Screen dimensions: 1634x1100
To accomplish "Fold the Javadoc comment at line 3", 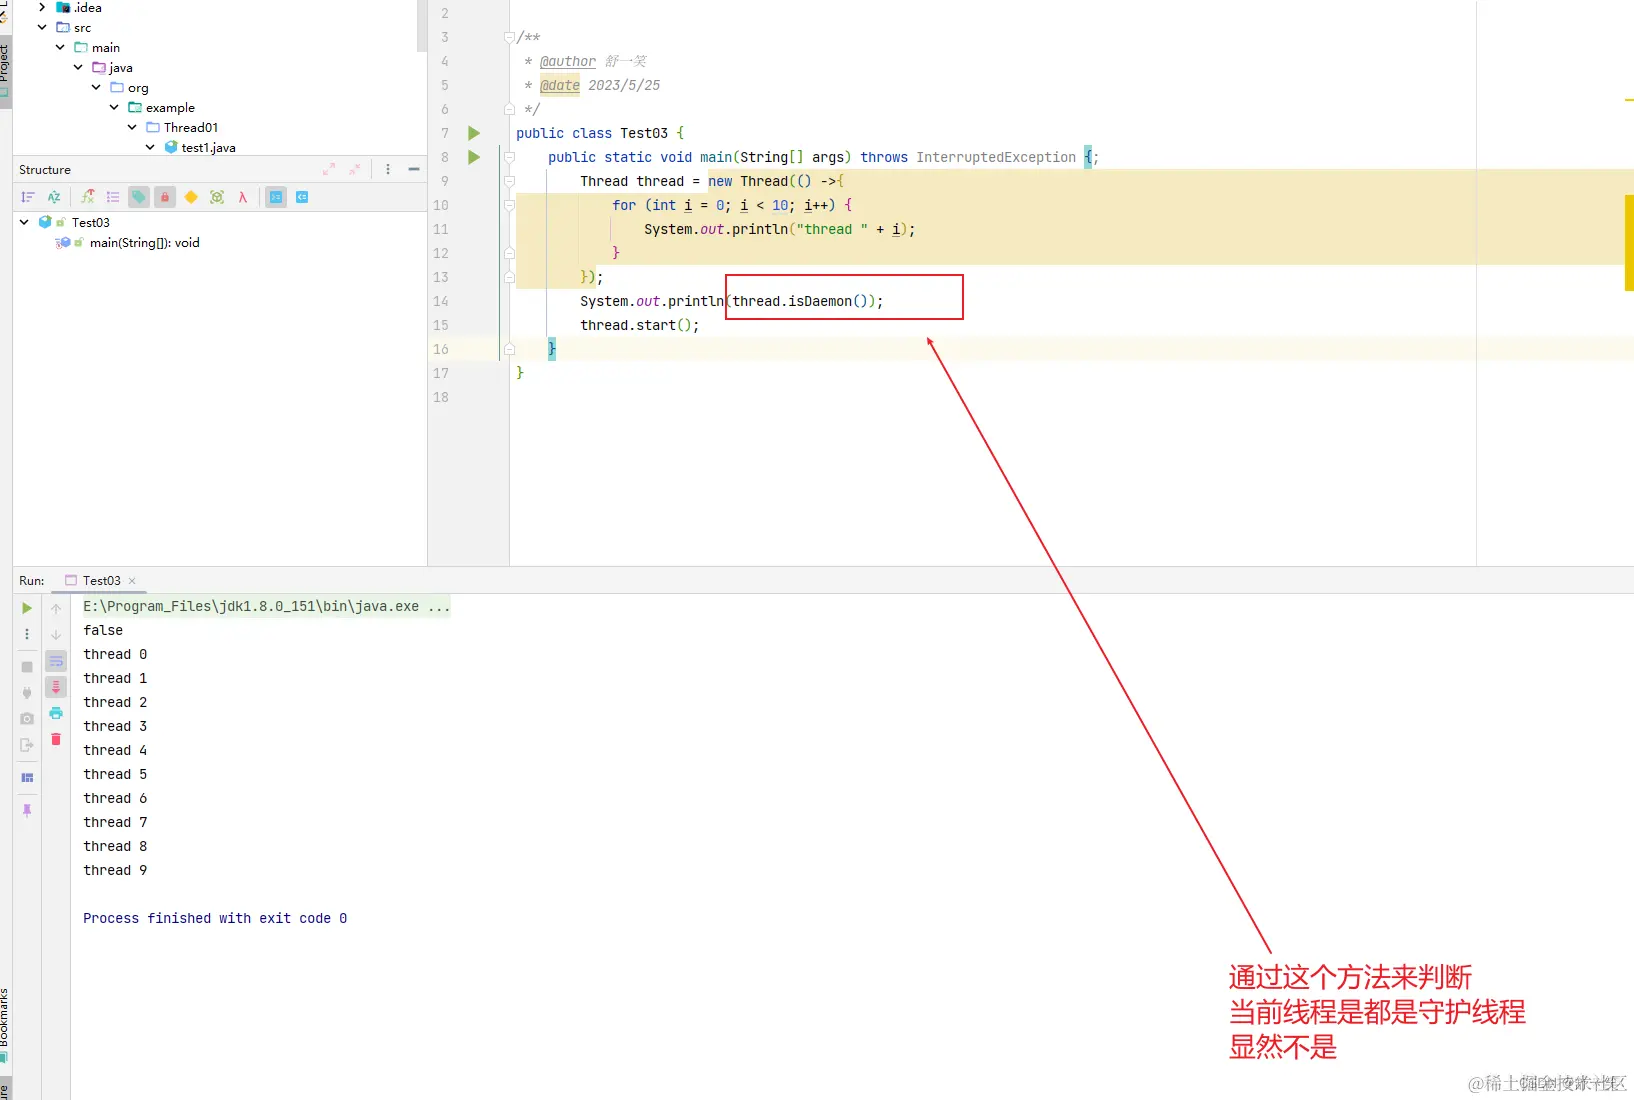I will (509, 37).
